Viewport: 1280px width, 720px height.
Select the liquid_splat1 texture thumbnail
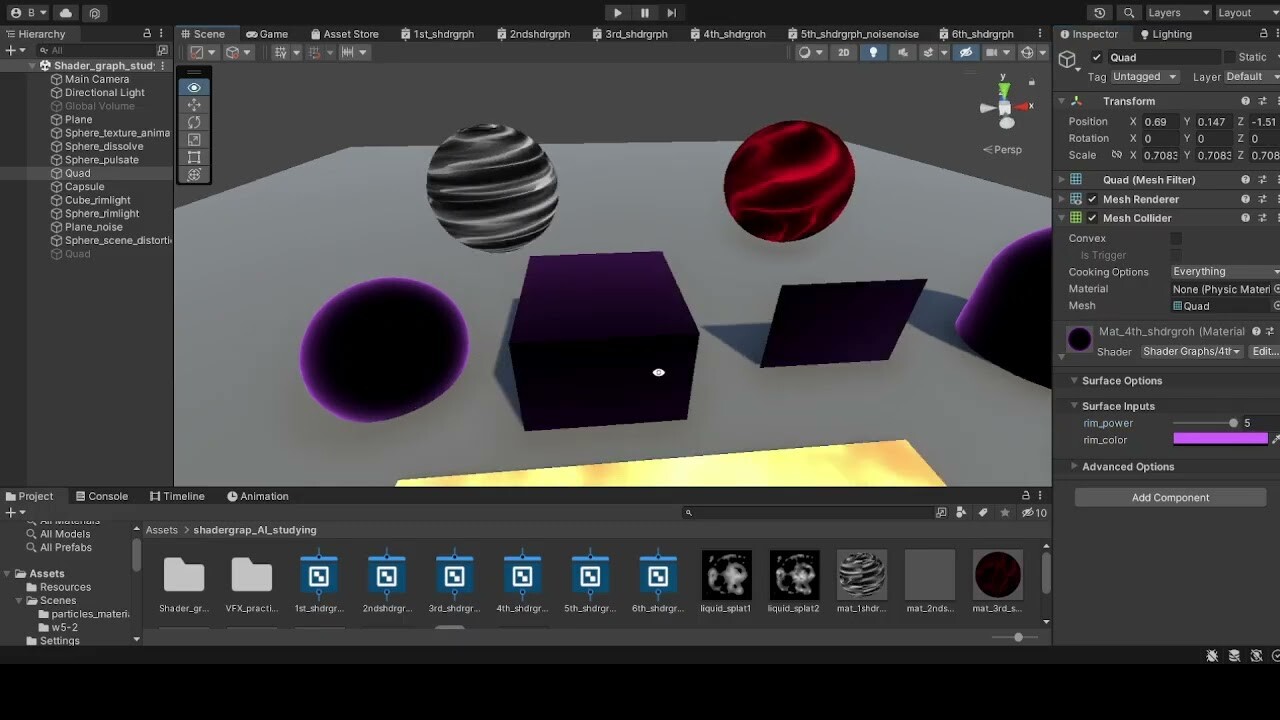726,575
